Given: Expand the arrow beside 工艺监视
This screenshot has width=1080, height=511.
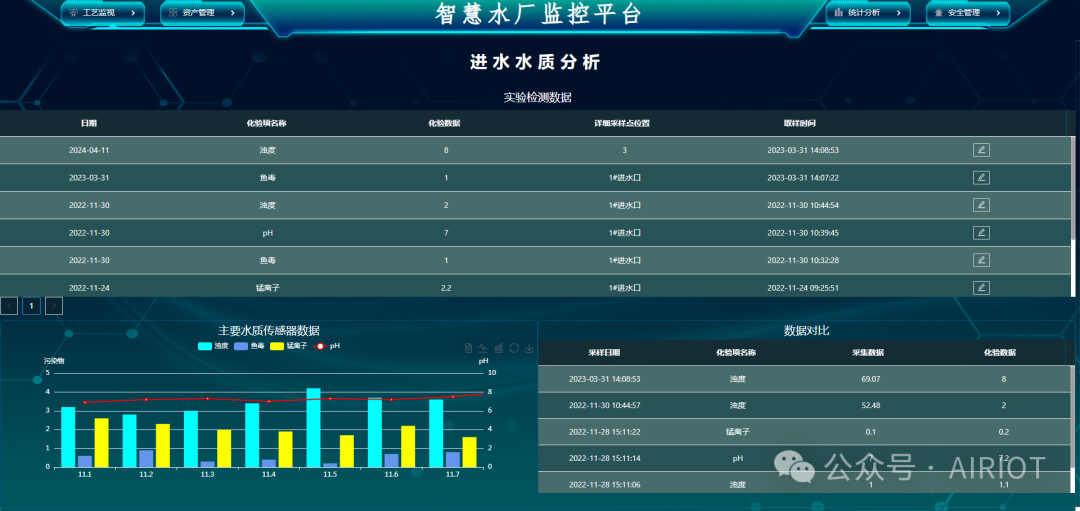Looking at the screenshot, I should coord(133,12).
